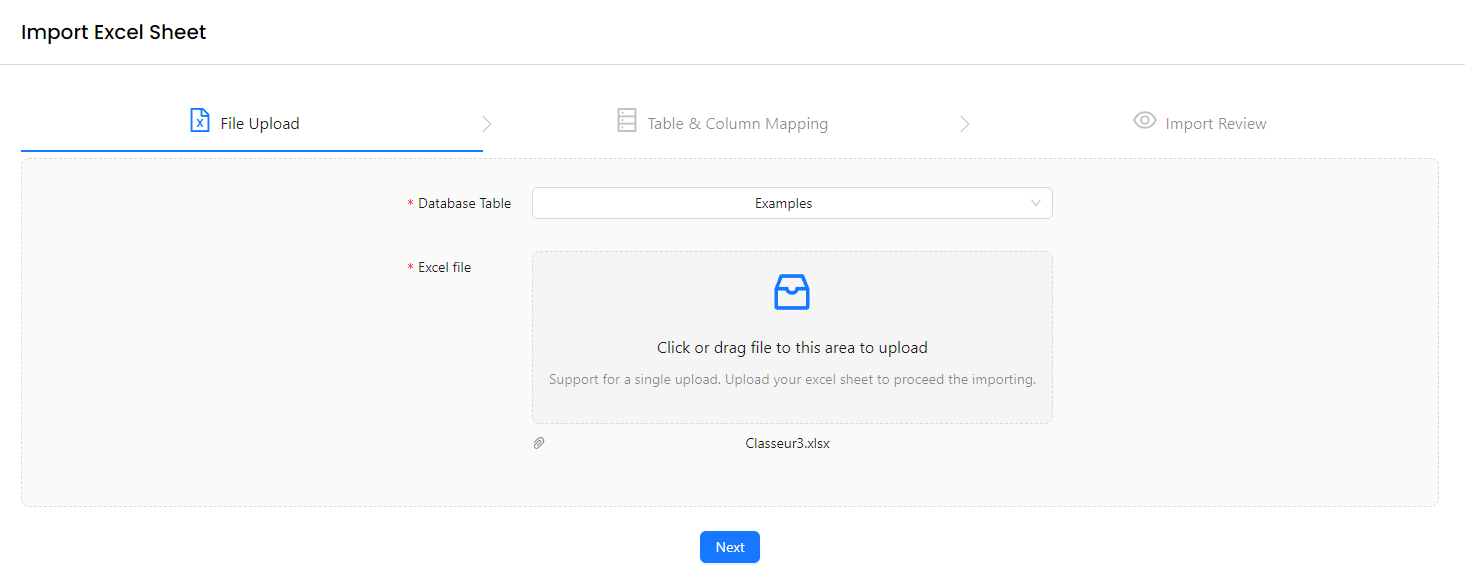Click the chevron after File Upload step
This screenshot has width=1465, height=585.
coord(487,124)
